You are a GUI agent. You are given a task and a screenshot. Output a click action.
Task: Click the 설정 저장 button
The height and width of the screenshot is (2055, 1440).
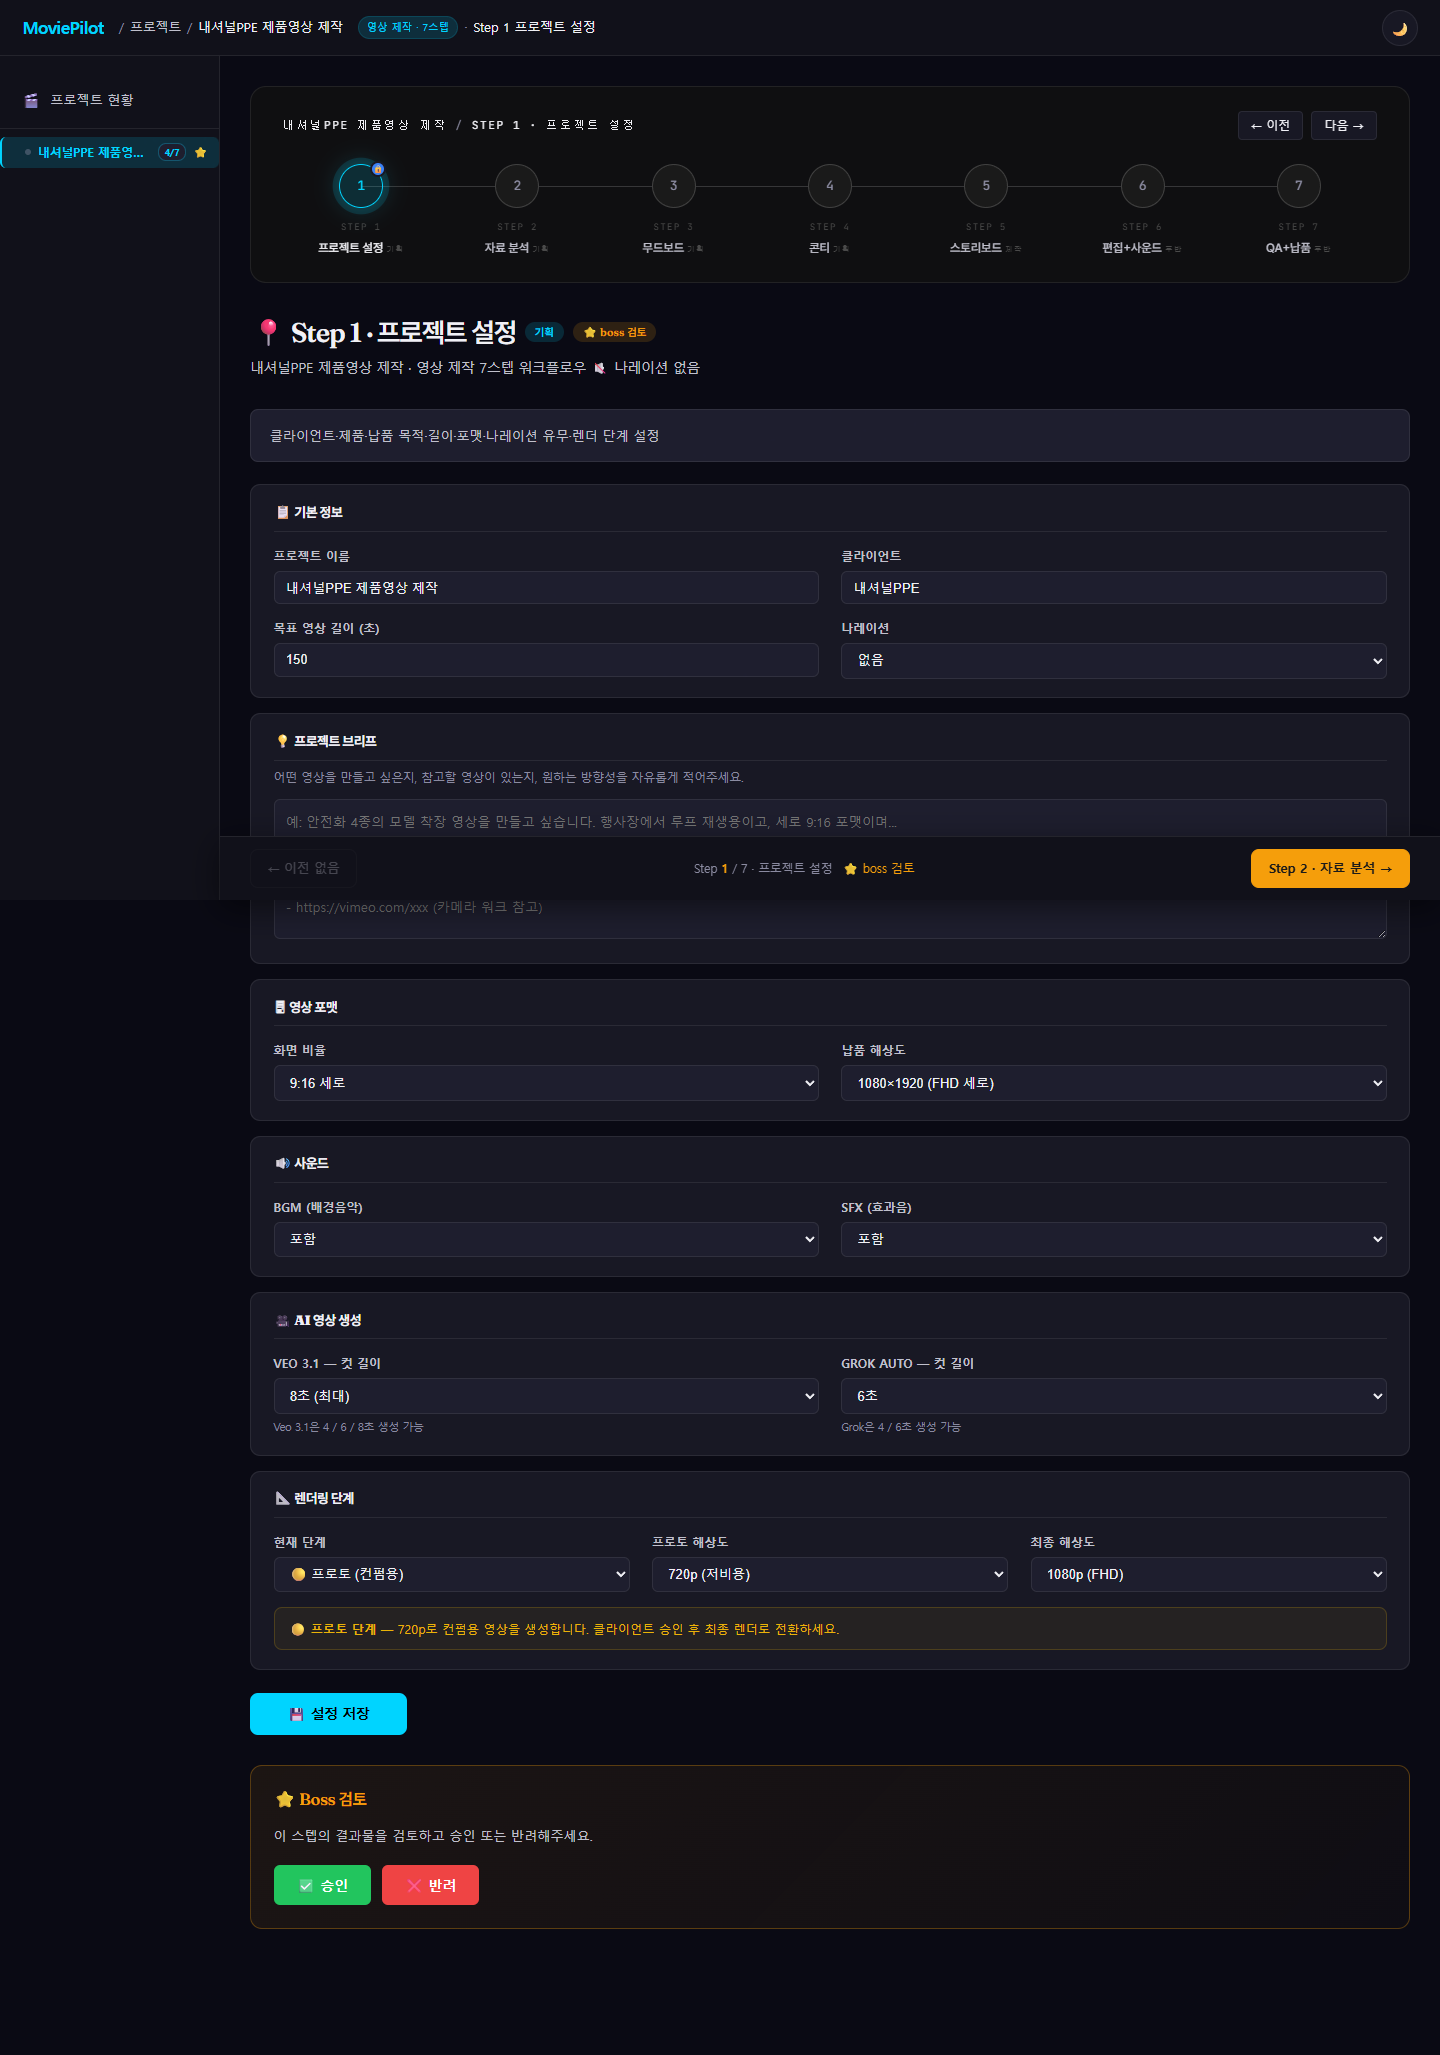point(328,1714)
